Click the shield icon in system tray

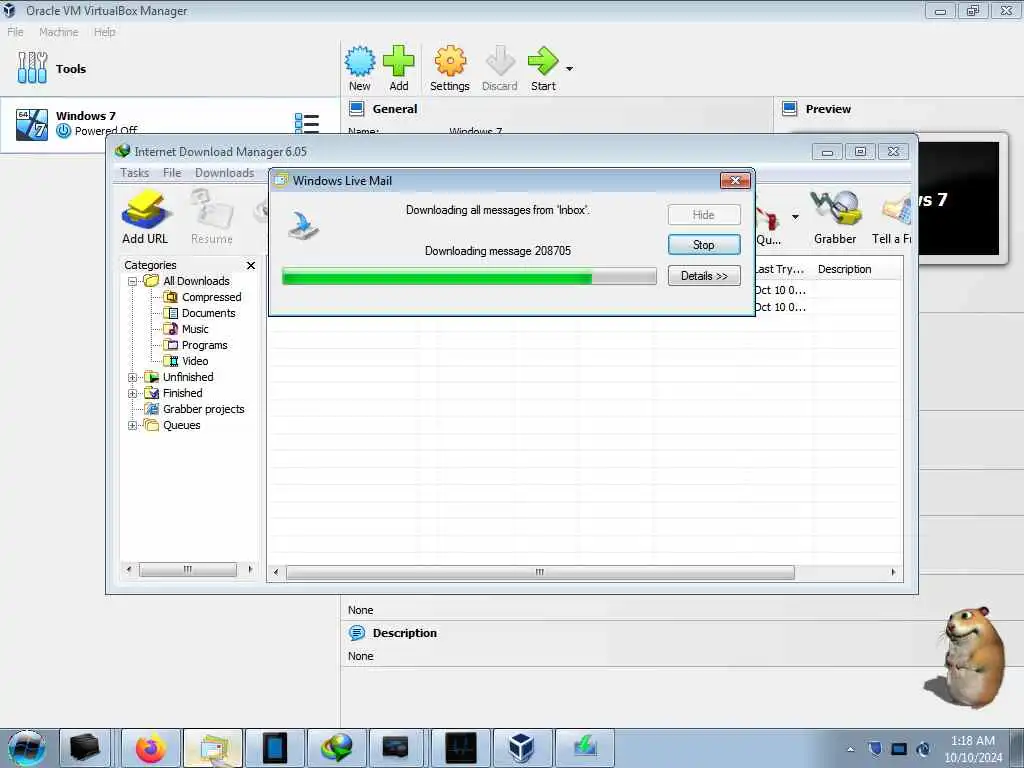(x=875, y=749)
